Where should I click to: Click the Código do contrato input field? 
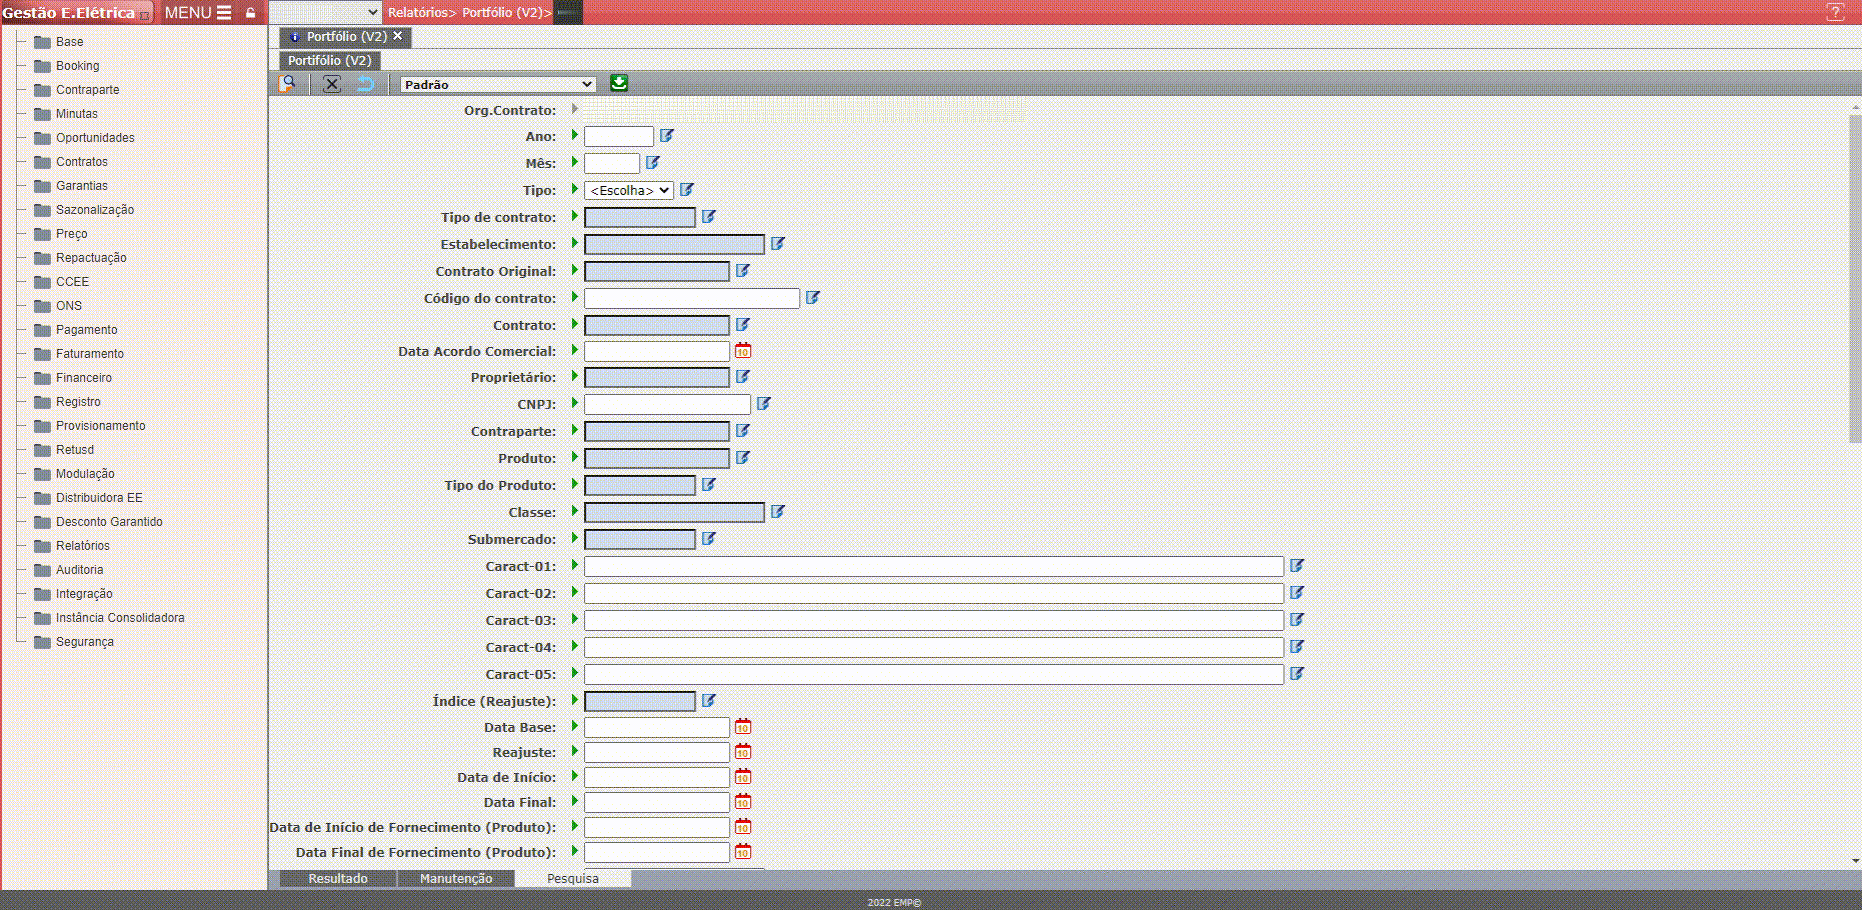pyautogui.click(x=691, y=298)
